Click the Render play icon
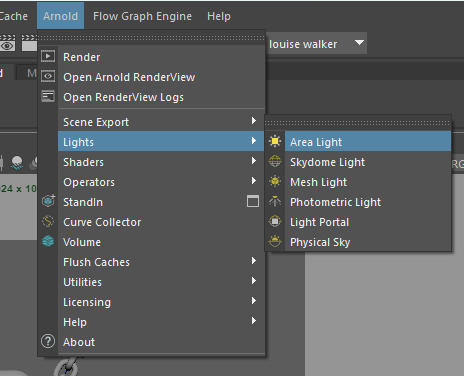This screenshot has height=376, width=464. coord(48,56)
